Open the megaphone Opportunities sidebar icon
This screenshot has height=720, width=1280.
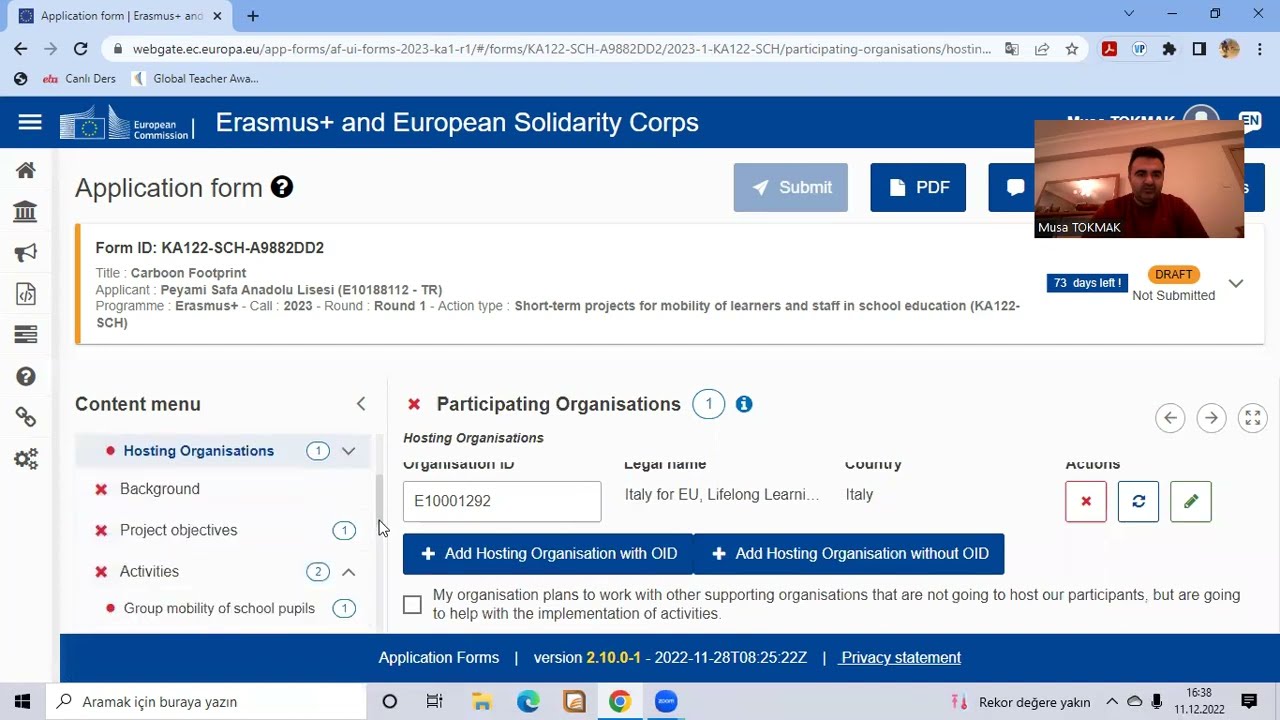[26, 253]
